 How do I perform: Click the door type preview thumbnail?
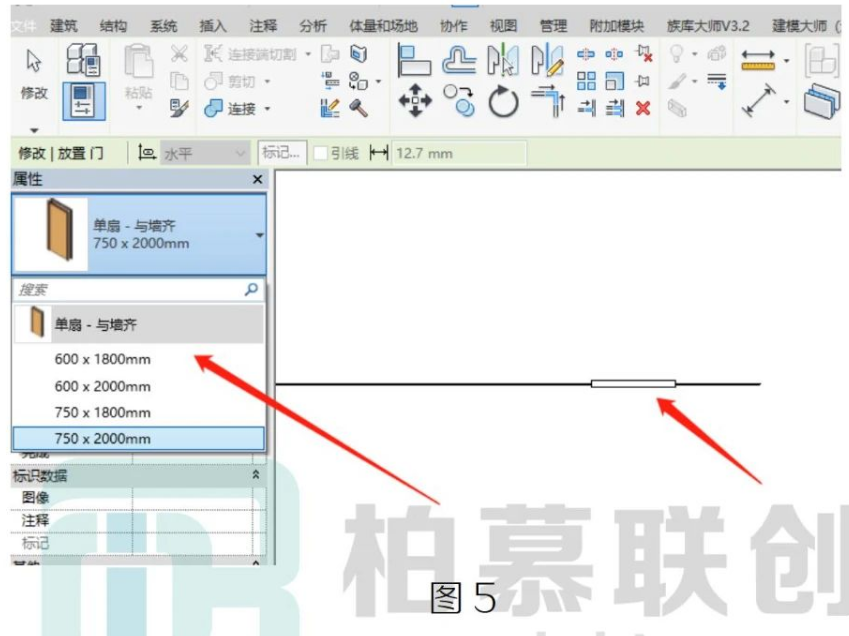pos(51,234)
